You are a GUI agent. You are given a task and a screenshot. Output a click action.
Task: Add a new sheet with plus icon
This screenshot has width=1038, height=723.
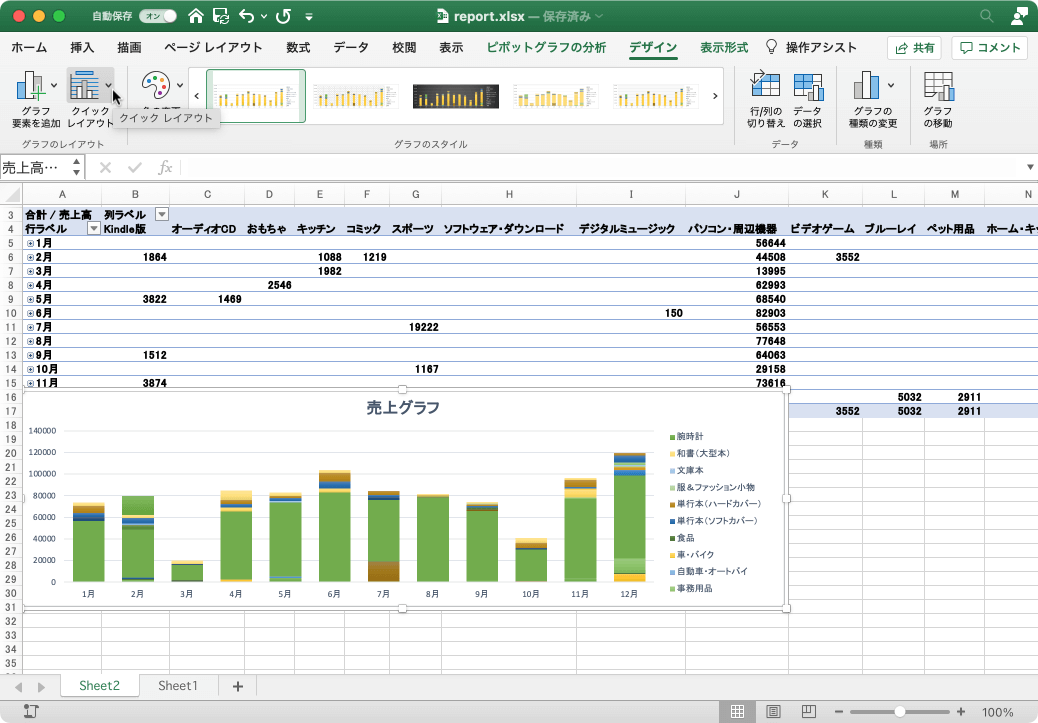pyautogui.click(x=238, y=687)
